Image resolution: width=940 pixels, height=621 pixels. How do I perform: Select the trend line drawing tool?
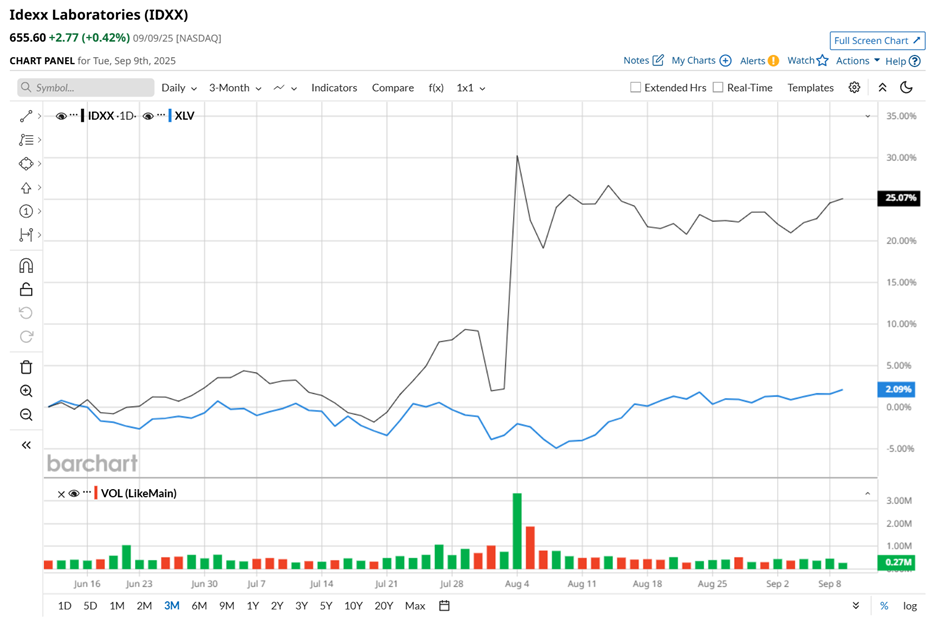tap(26, 116)
